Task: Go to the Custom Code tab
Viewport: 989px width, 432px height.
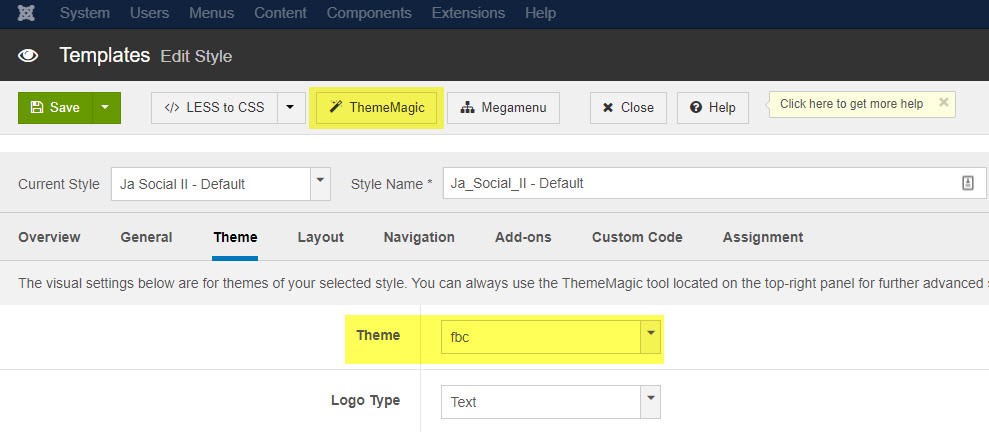Action: (637, 237)
